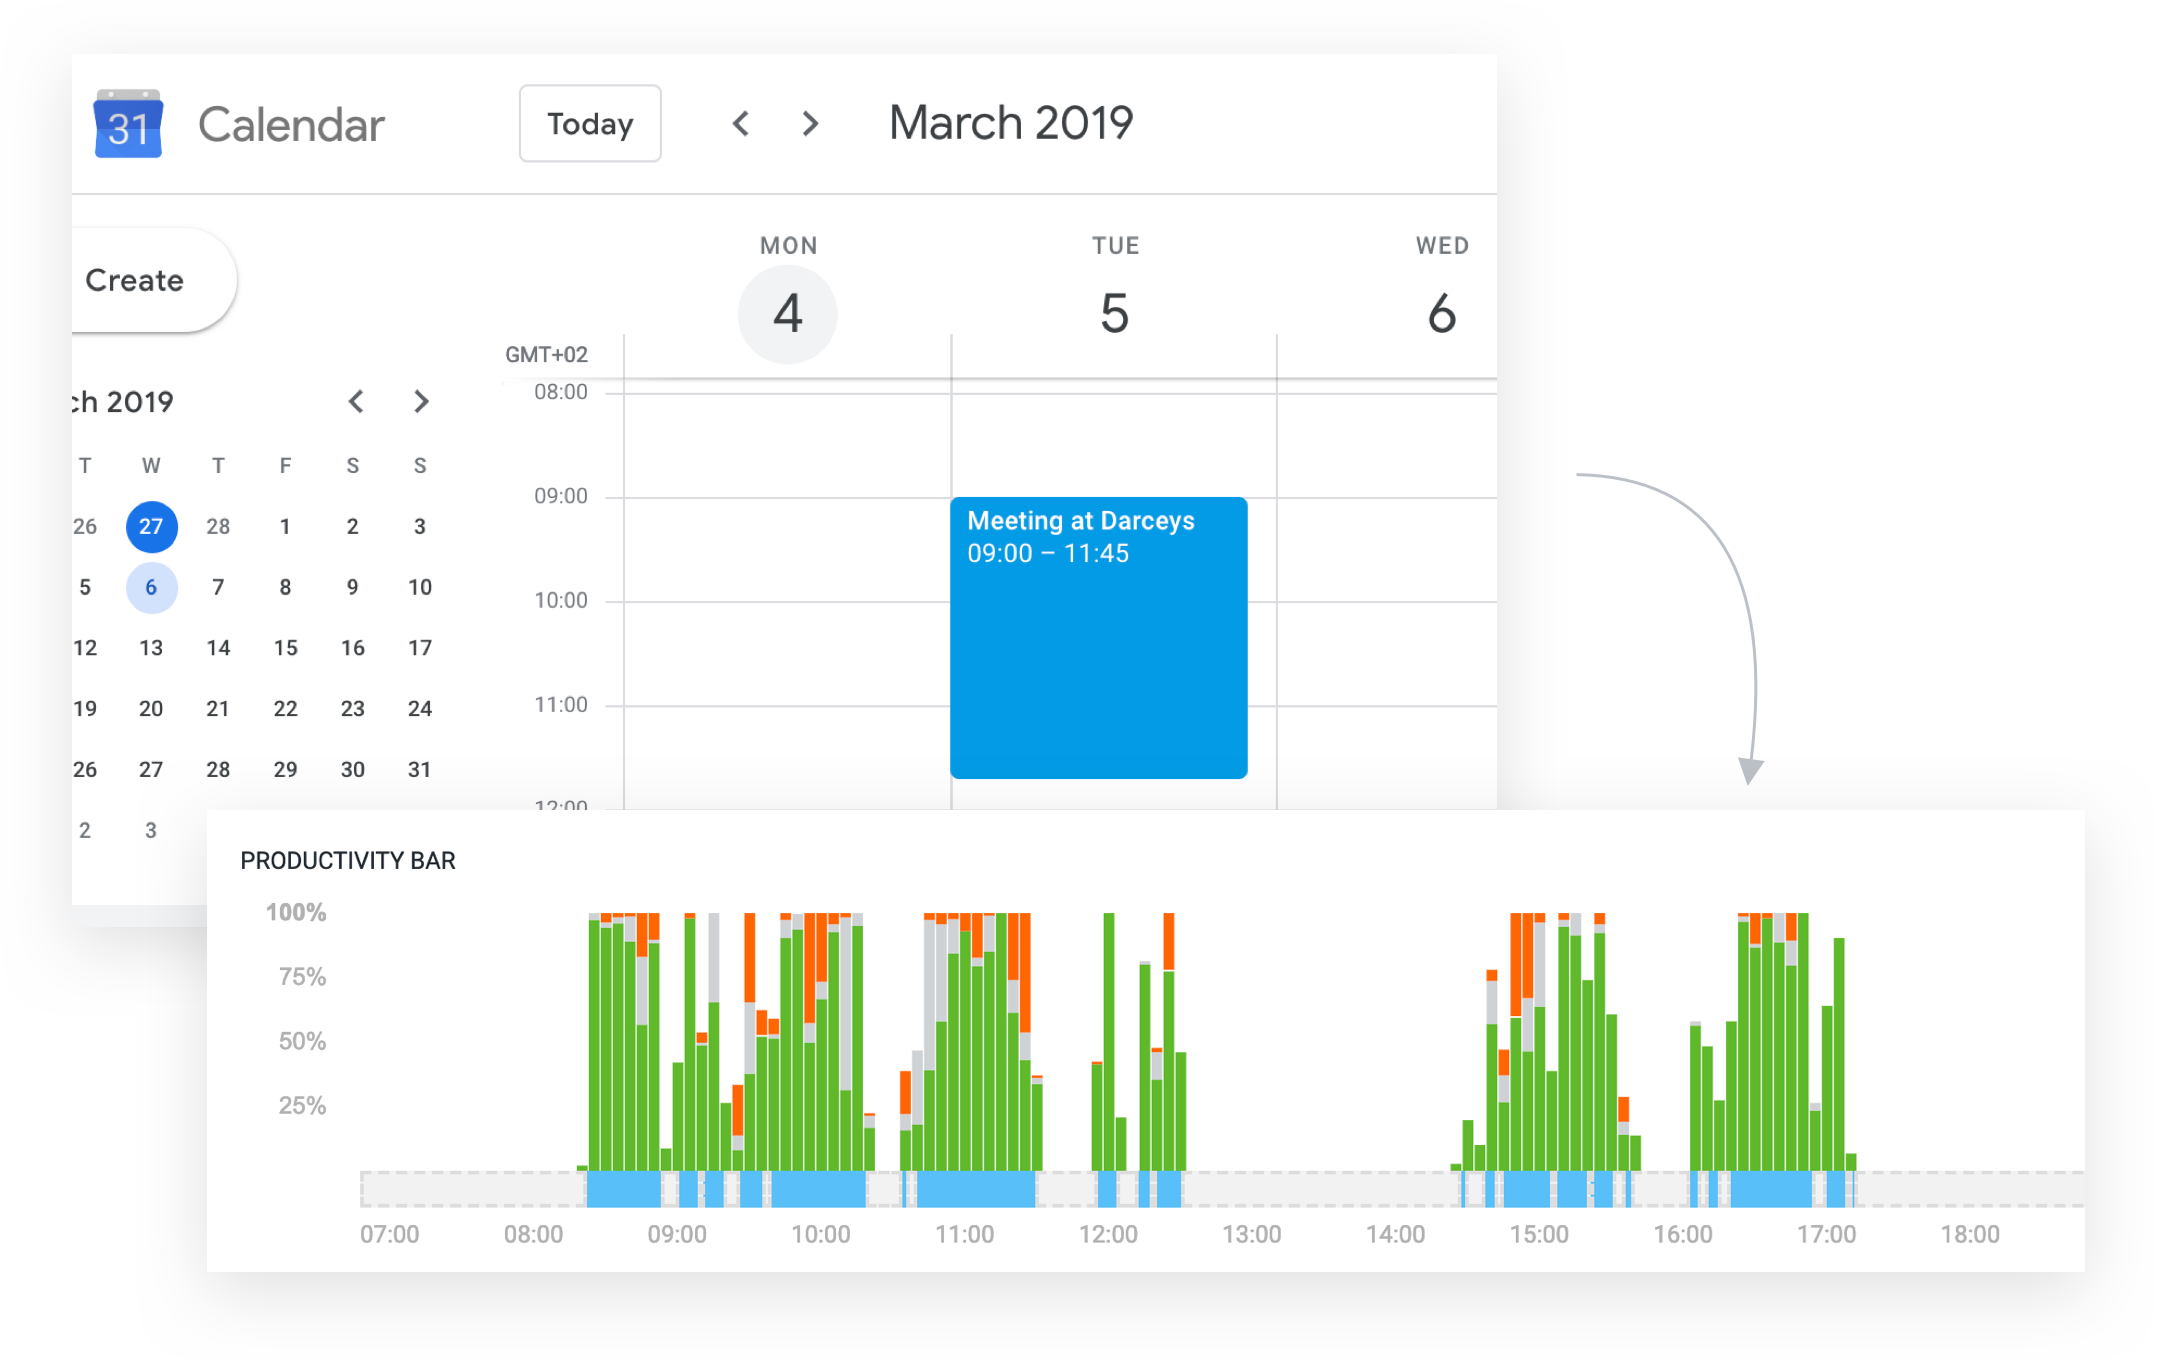The height and width of the screenshot is (1362, 2157).
Task: Pick date 6 in mini calendar
Action: coord(151,588)
